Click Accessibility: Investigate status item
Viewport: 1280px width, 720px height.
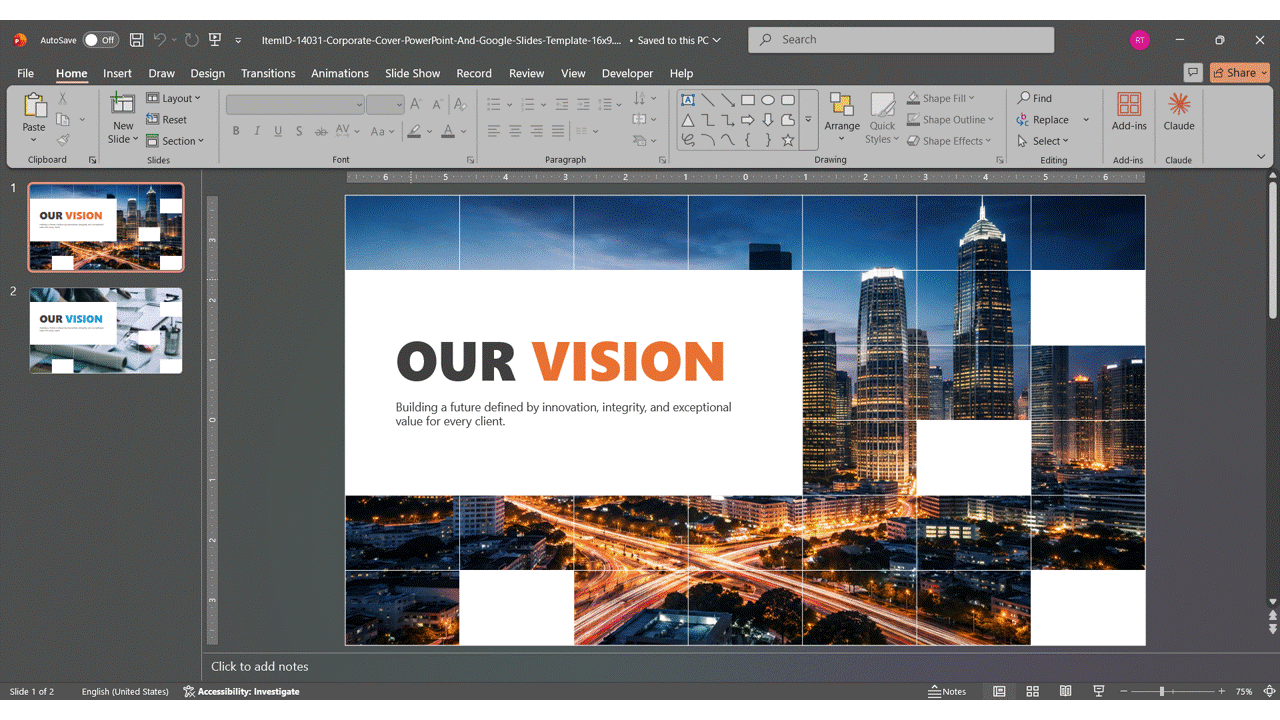[x=241, y=691]
